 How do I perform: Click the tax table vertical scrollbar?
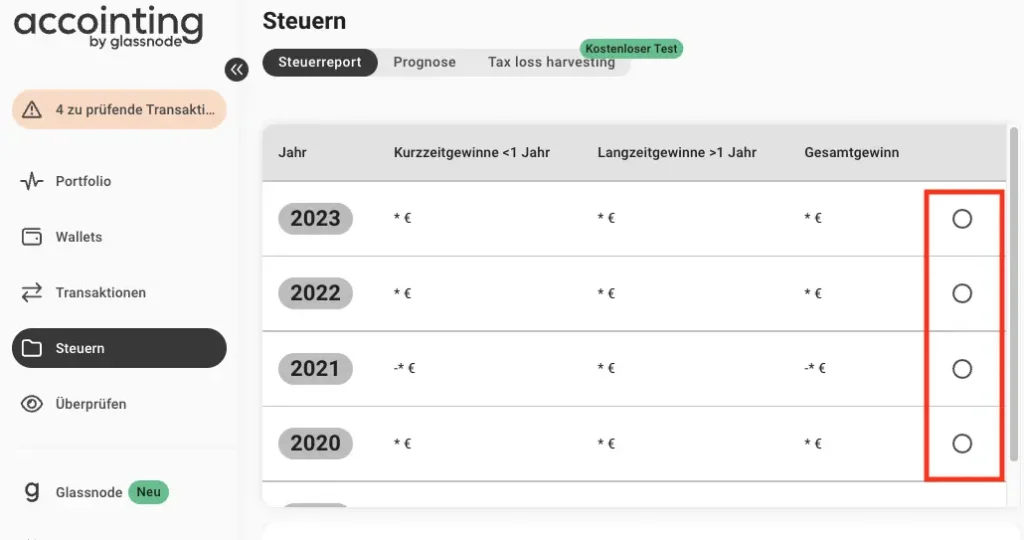pos(1014,300)
